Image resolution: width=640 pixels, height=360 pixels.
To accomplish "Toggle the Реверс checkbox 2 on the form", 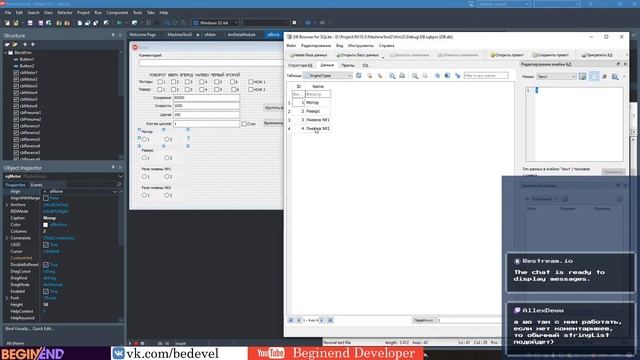I will 173,89.
